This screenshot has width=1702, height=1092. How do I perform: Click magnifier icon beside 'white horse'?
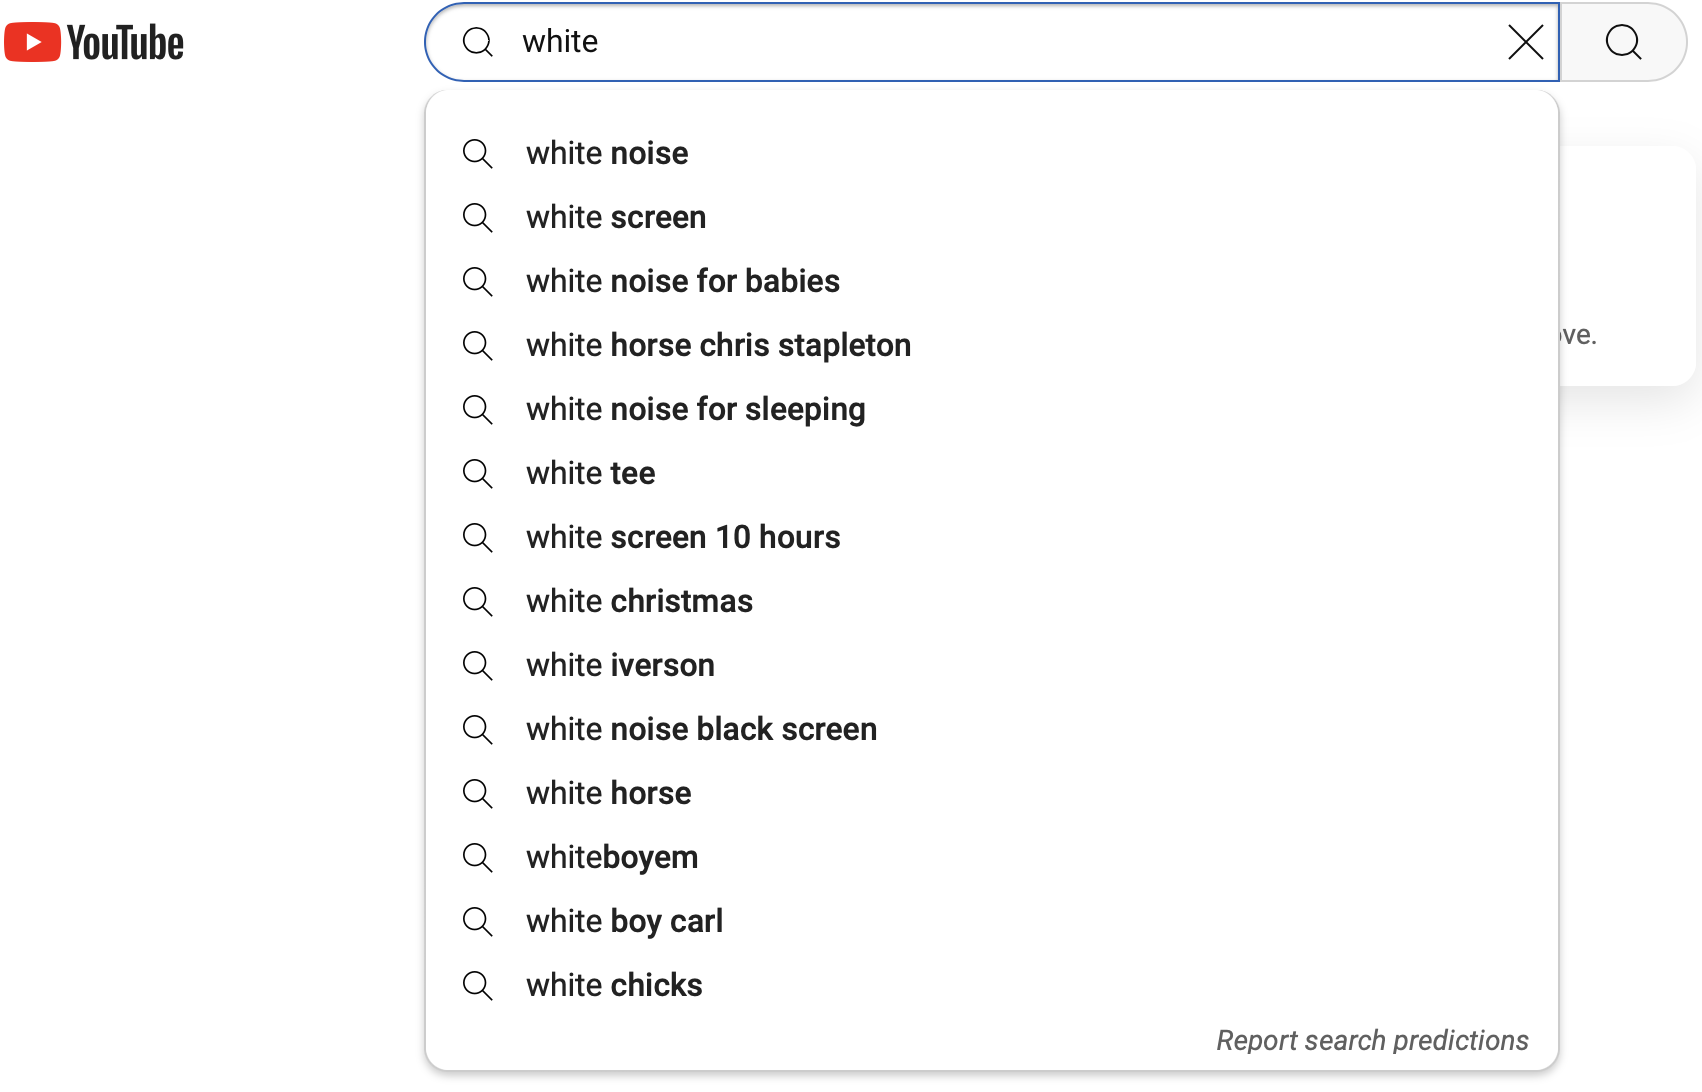tap(478, 793)
